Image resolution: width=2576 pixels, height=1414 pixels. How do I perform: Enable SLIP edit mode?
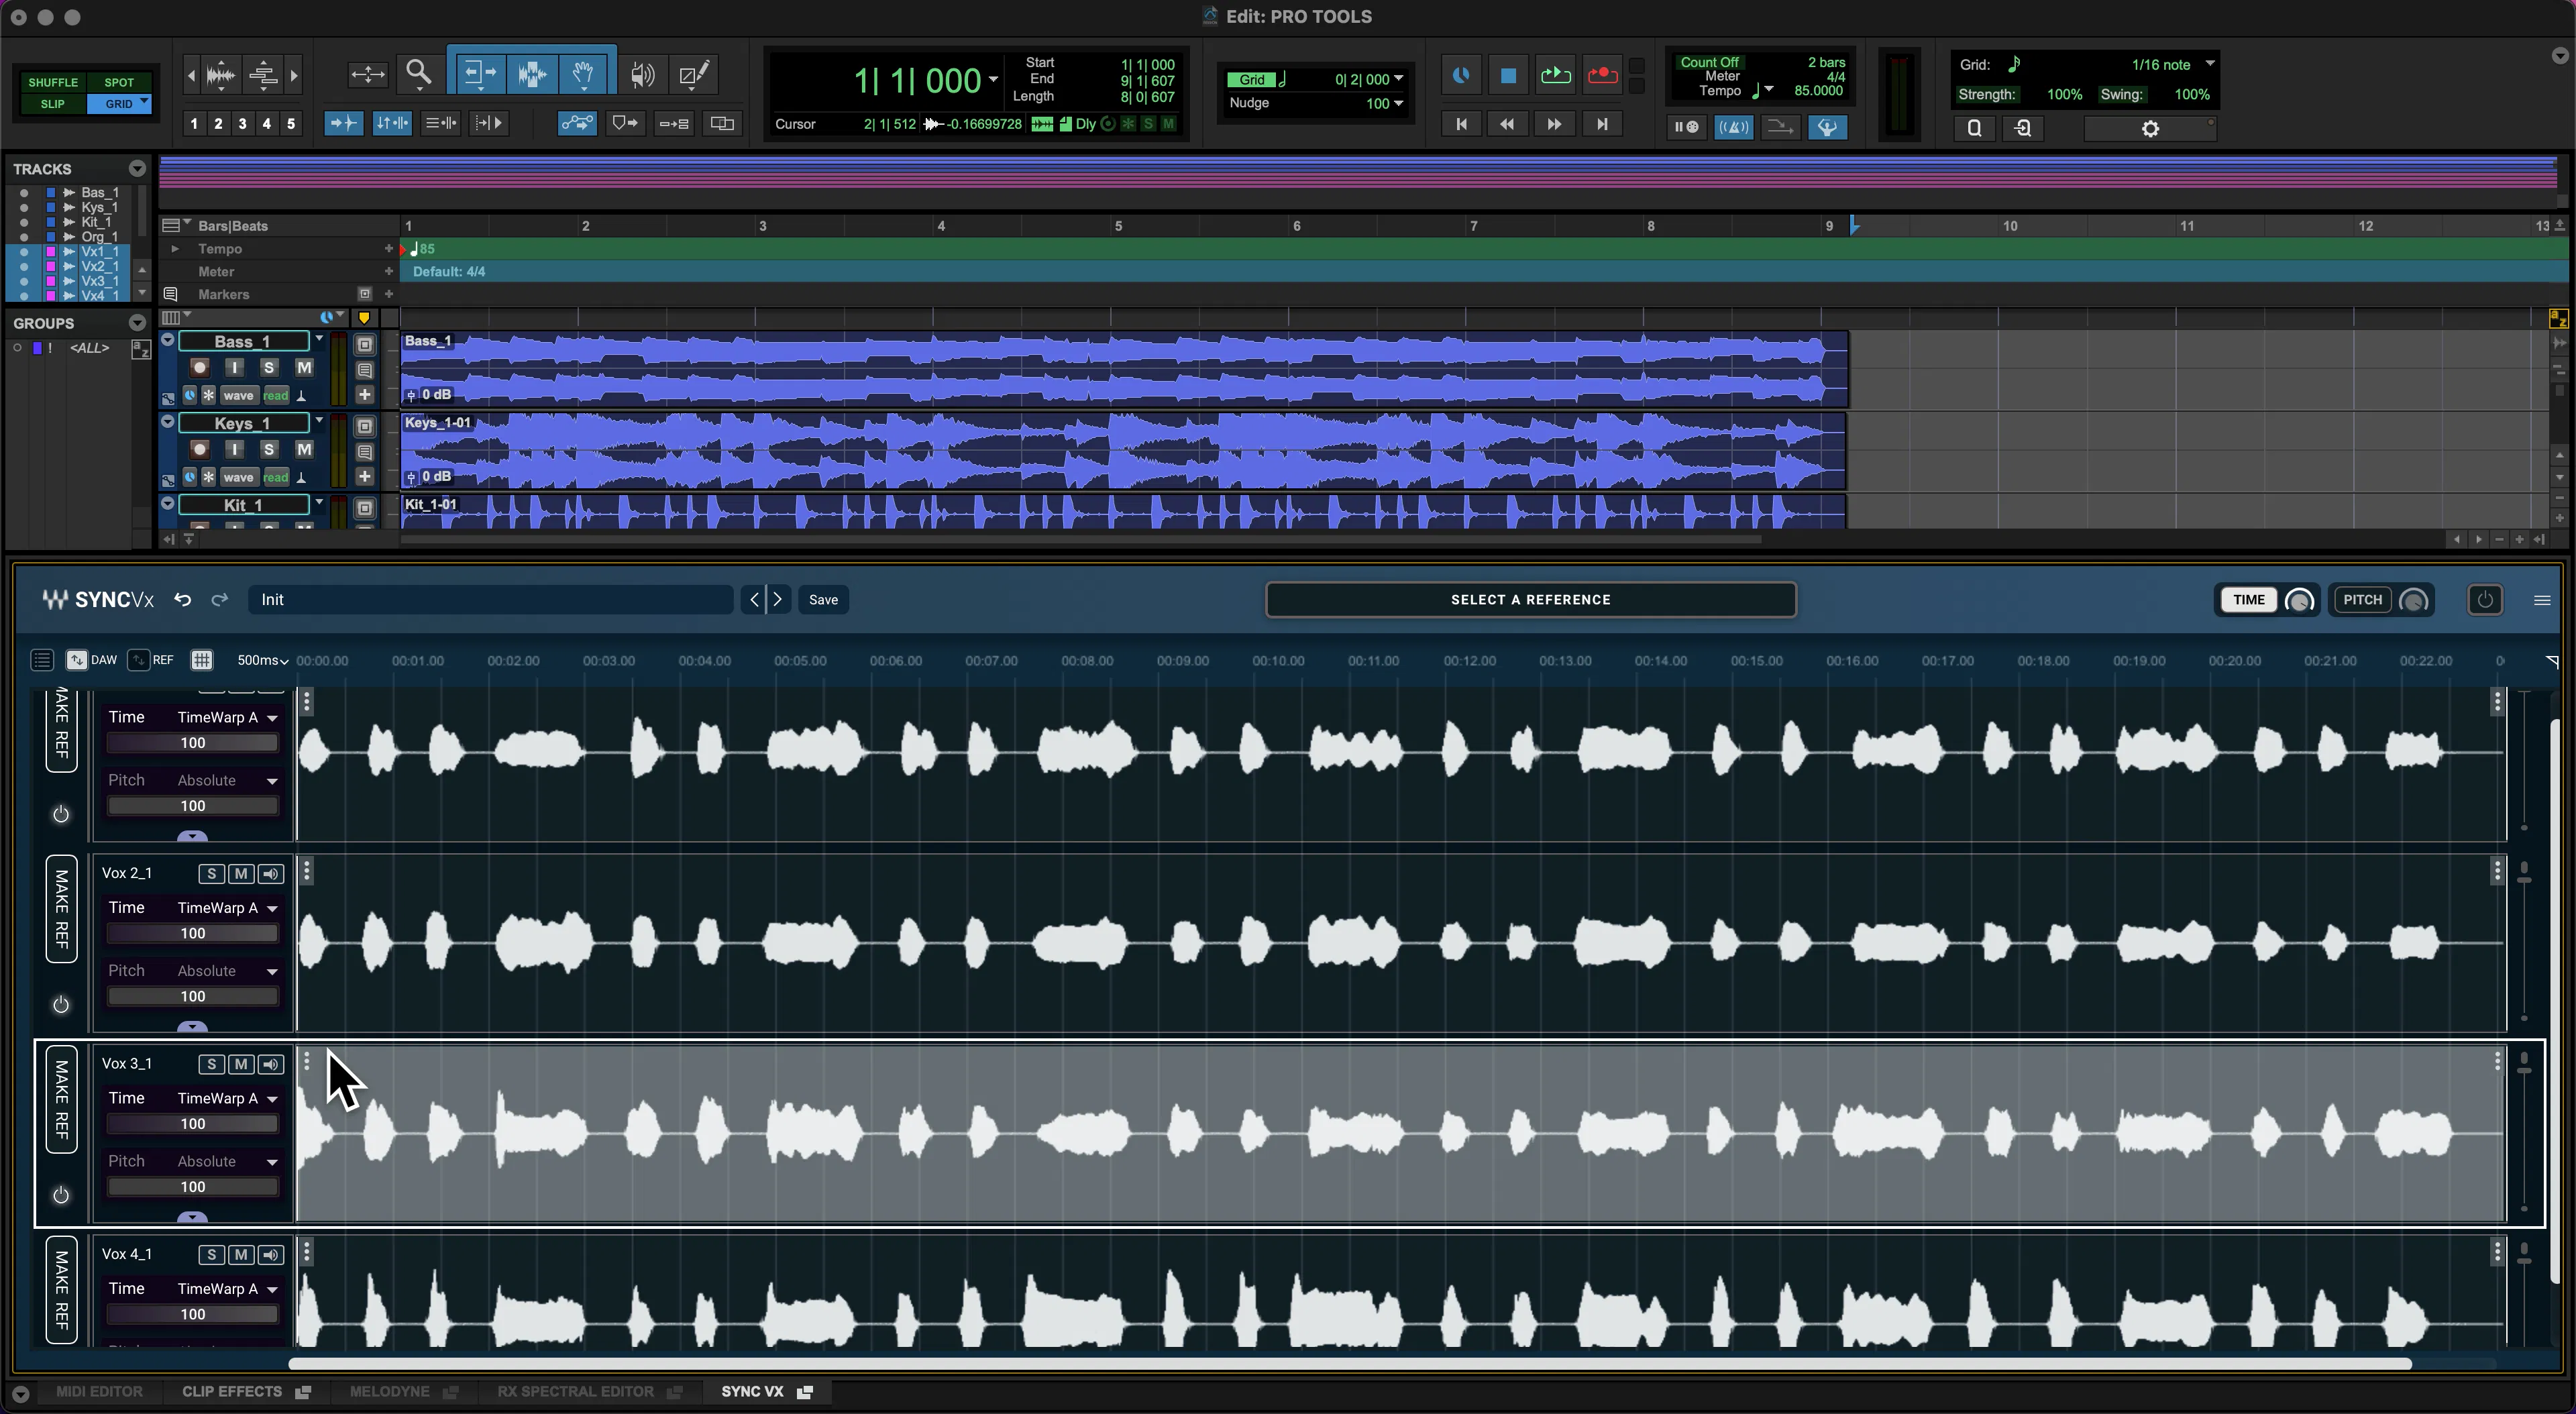point(53,104)
